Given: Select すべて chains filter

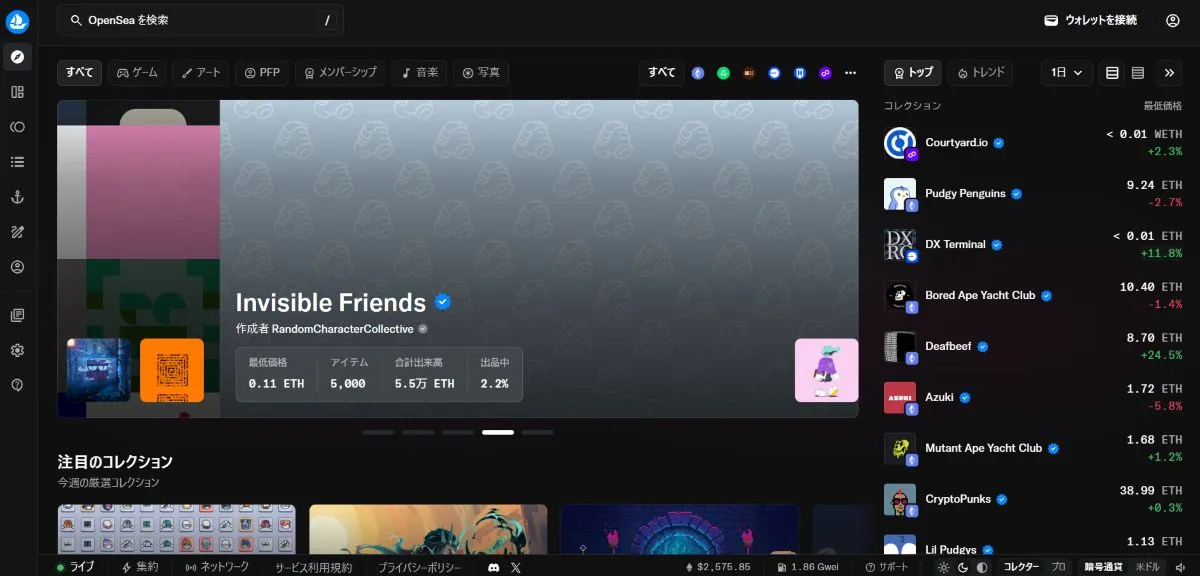Looking at the screenshot, I should point(661,73).
